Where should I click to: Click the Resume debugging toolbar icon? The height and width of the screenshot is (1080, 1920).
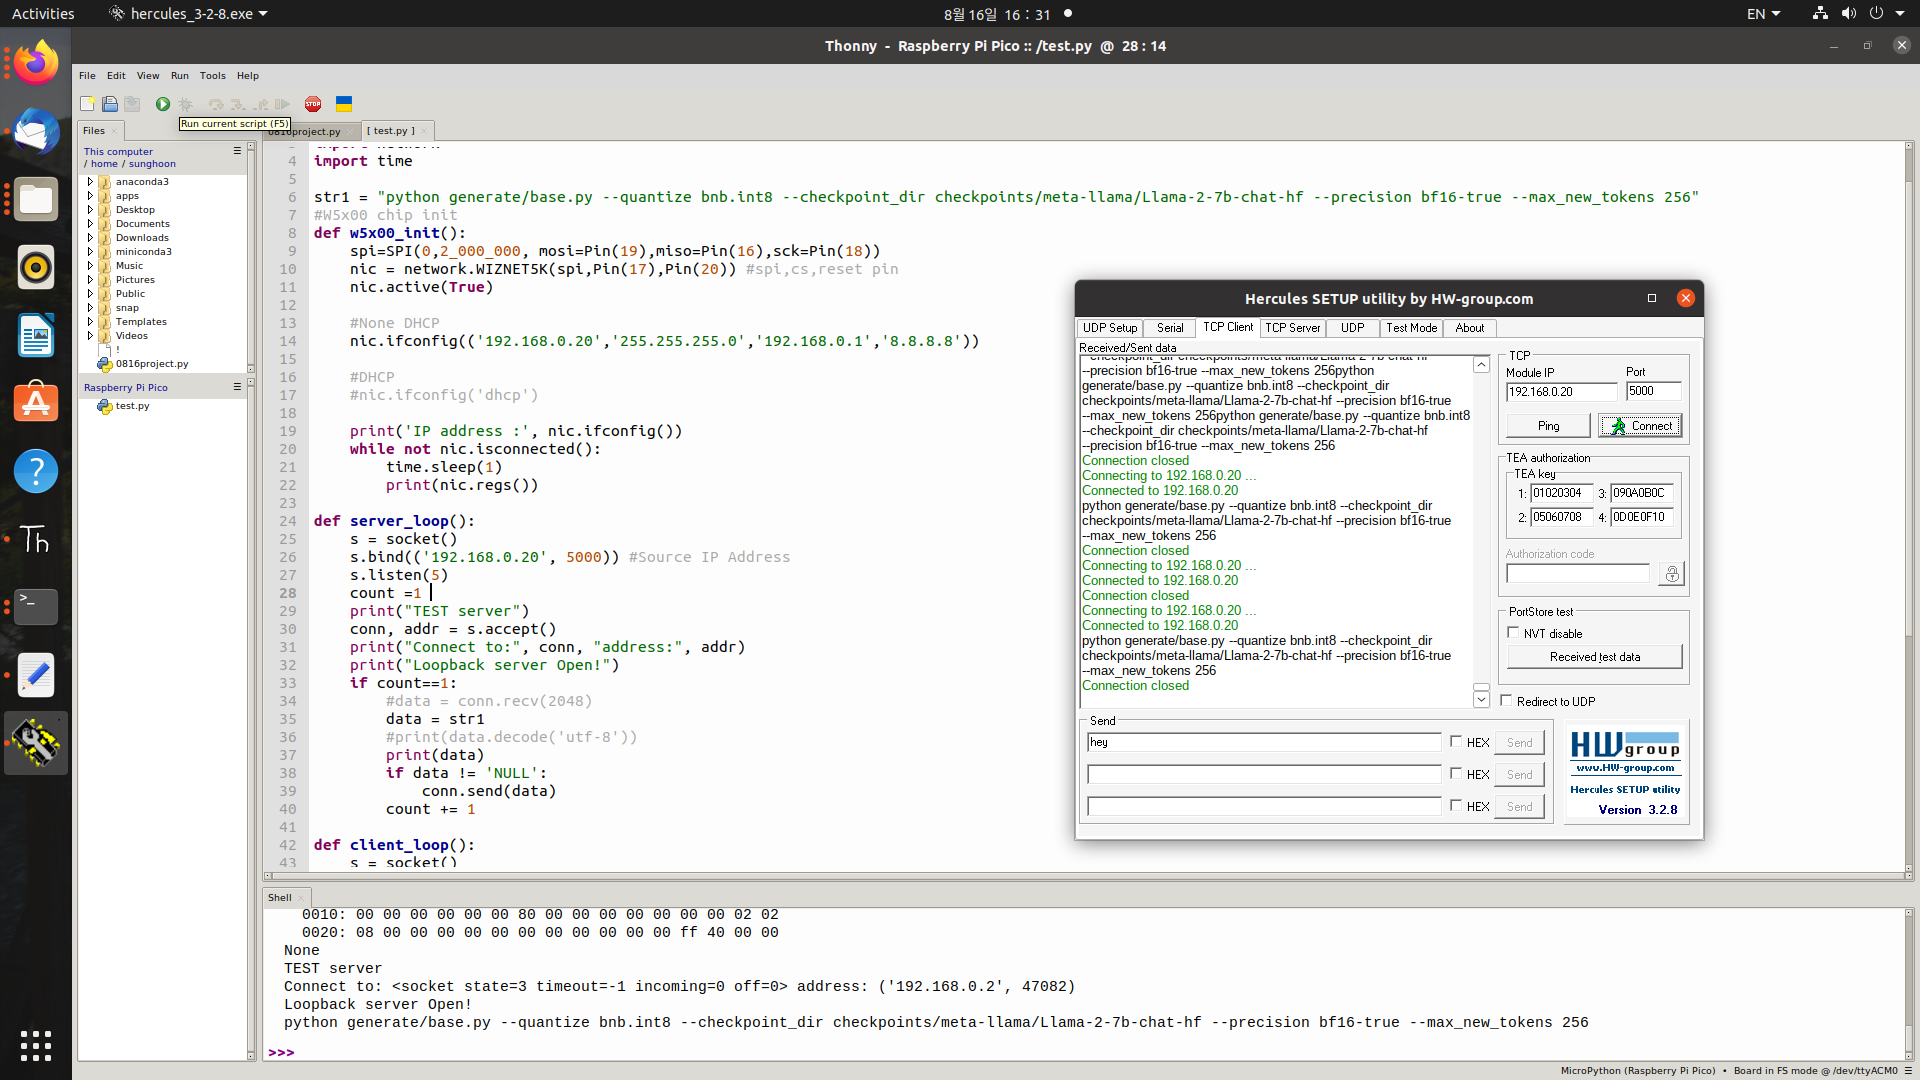pos(283,104)
